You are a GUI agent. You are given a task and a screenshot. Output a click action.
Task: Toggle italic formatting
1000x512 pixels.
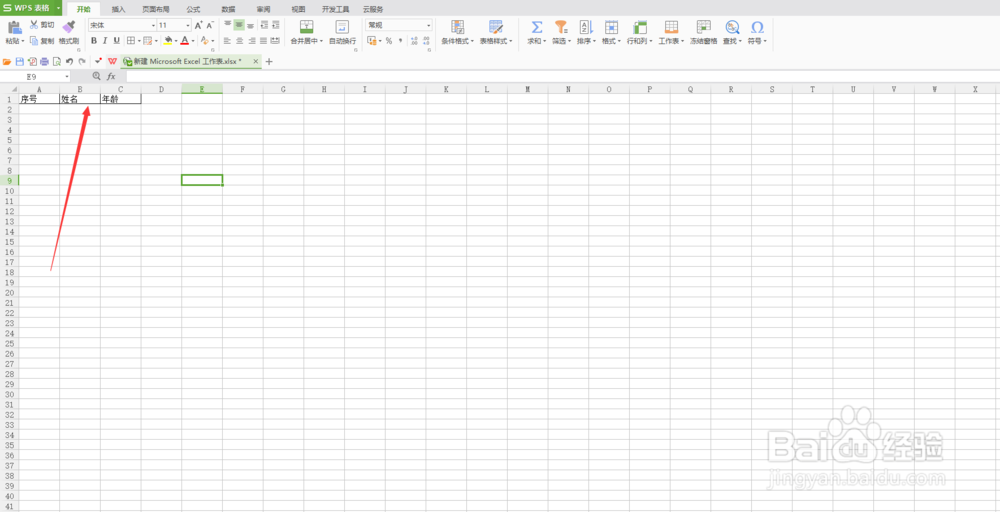click(x=105, y=41)
